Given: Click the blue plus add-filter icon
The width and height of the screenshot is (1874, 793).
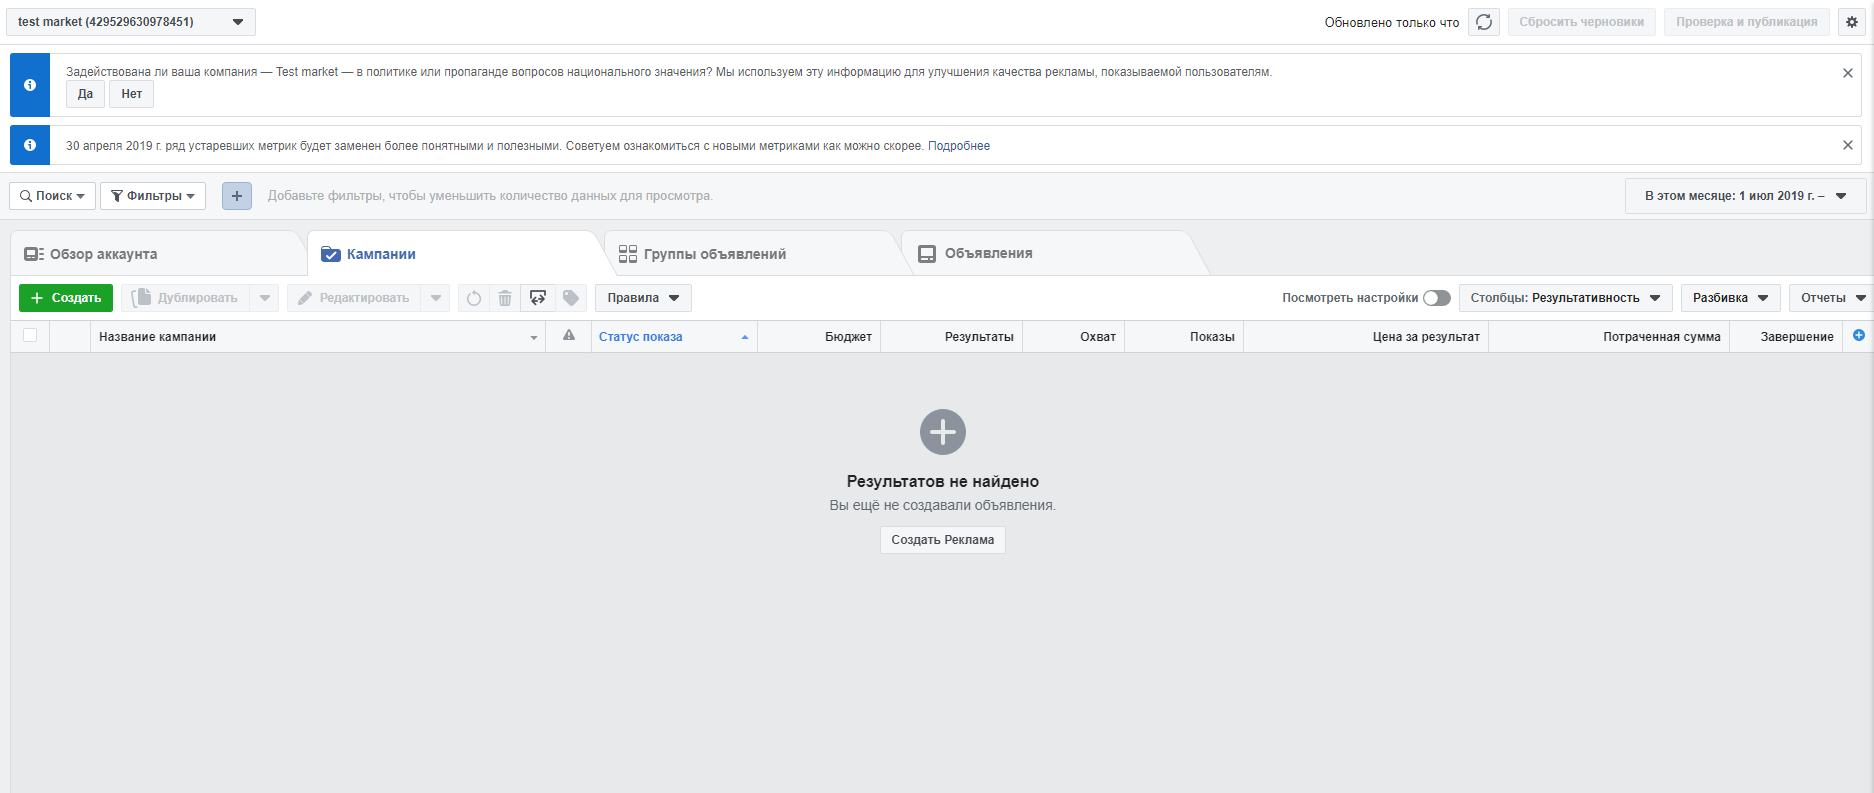Looking at the screenshot, I should [237, 196].
